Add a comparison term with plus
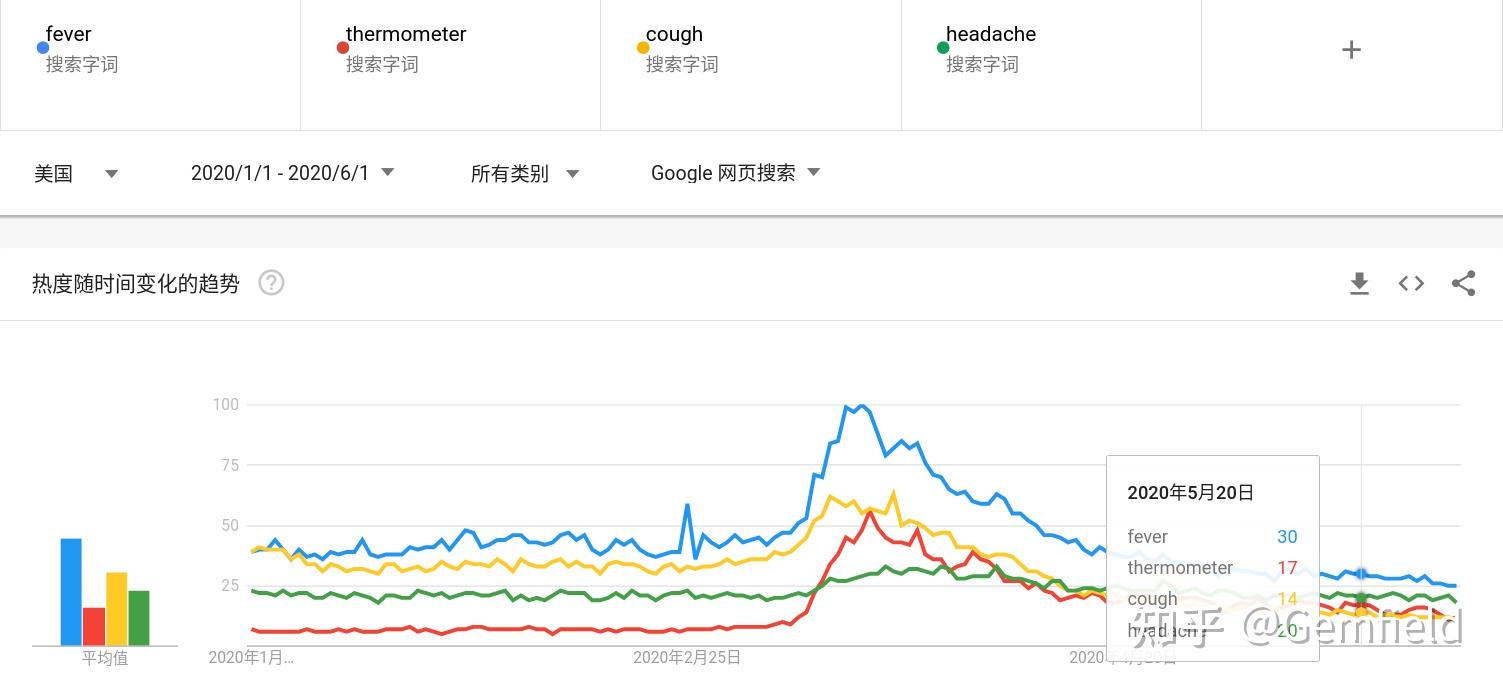Image resolution: width=1503 pixels, height=687 pixels. (1351, 50)
